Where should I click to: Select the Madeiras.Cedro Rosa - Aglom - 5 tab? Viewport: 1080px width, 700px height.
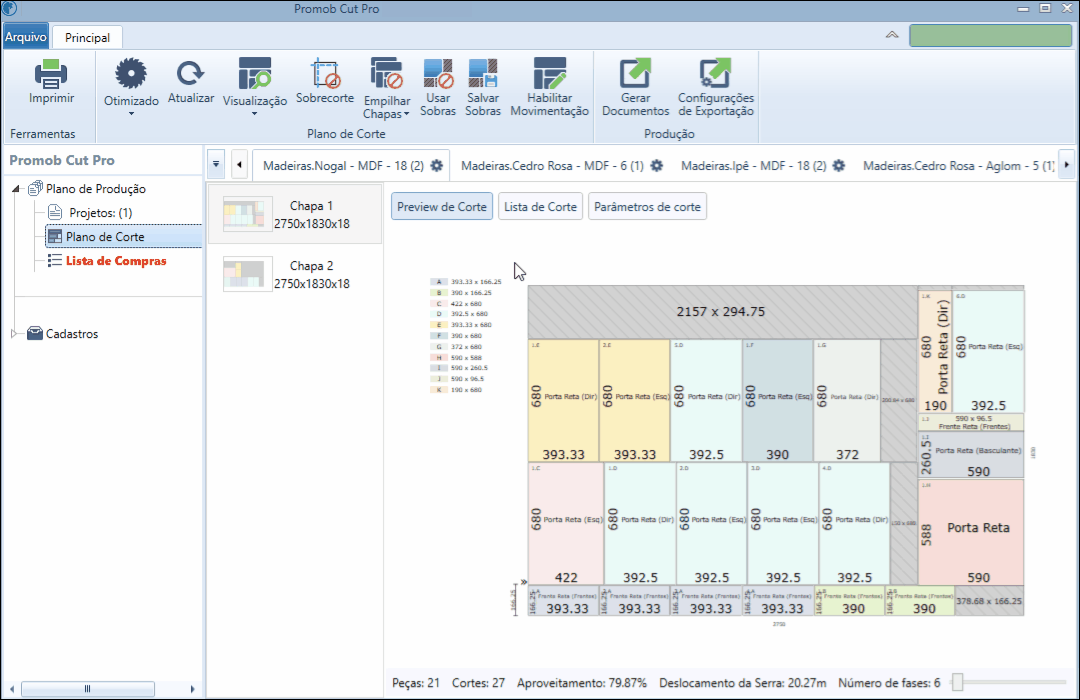[958, 165]
